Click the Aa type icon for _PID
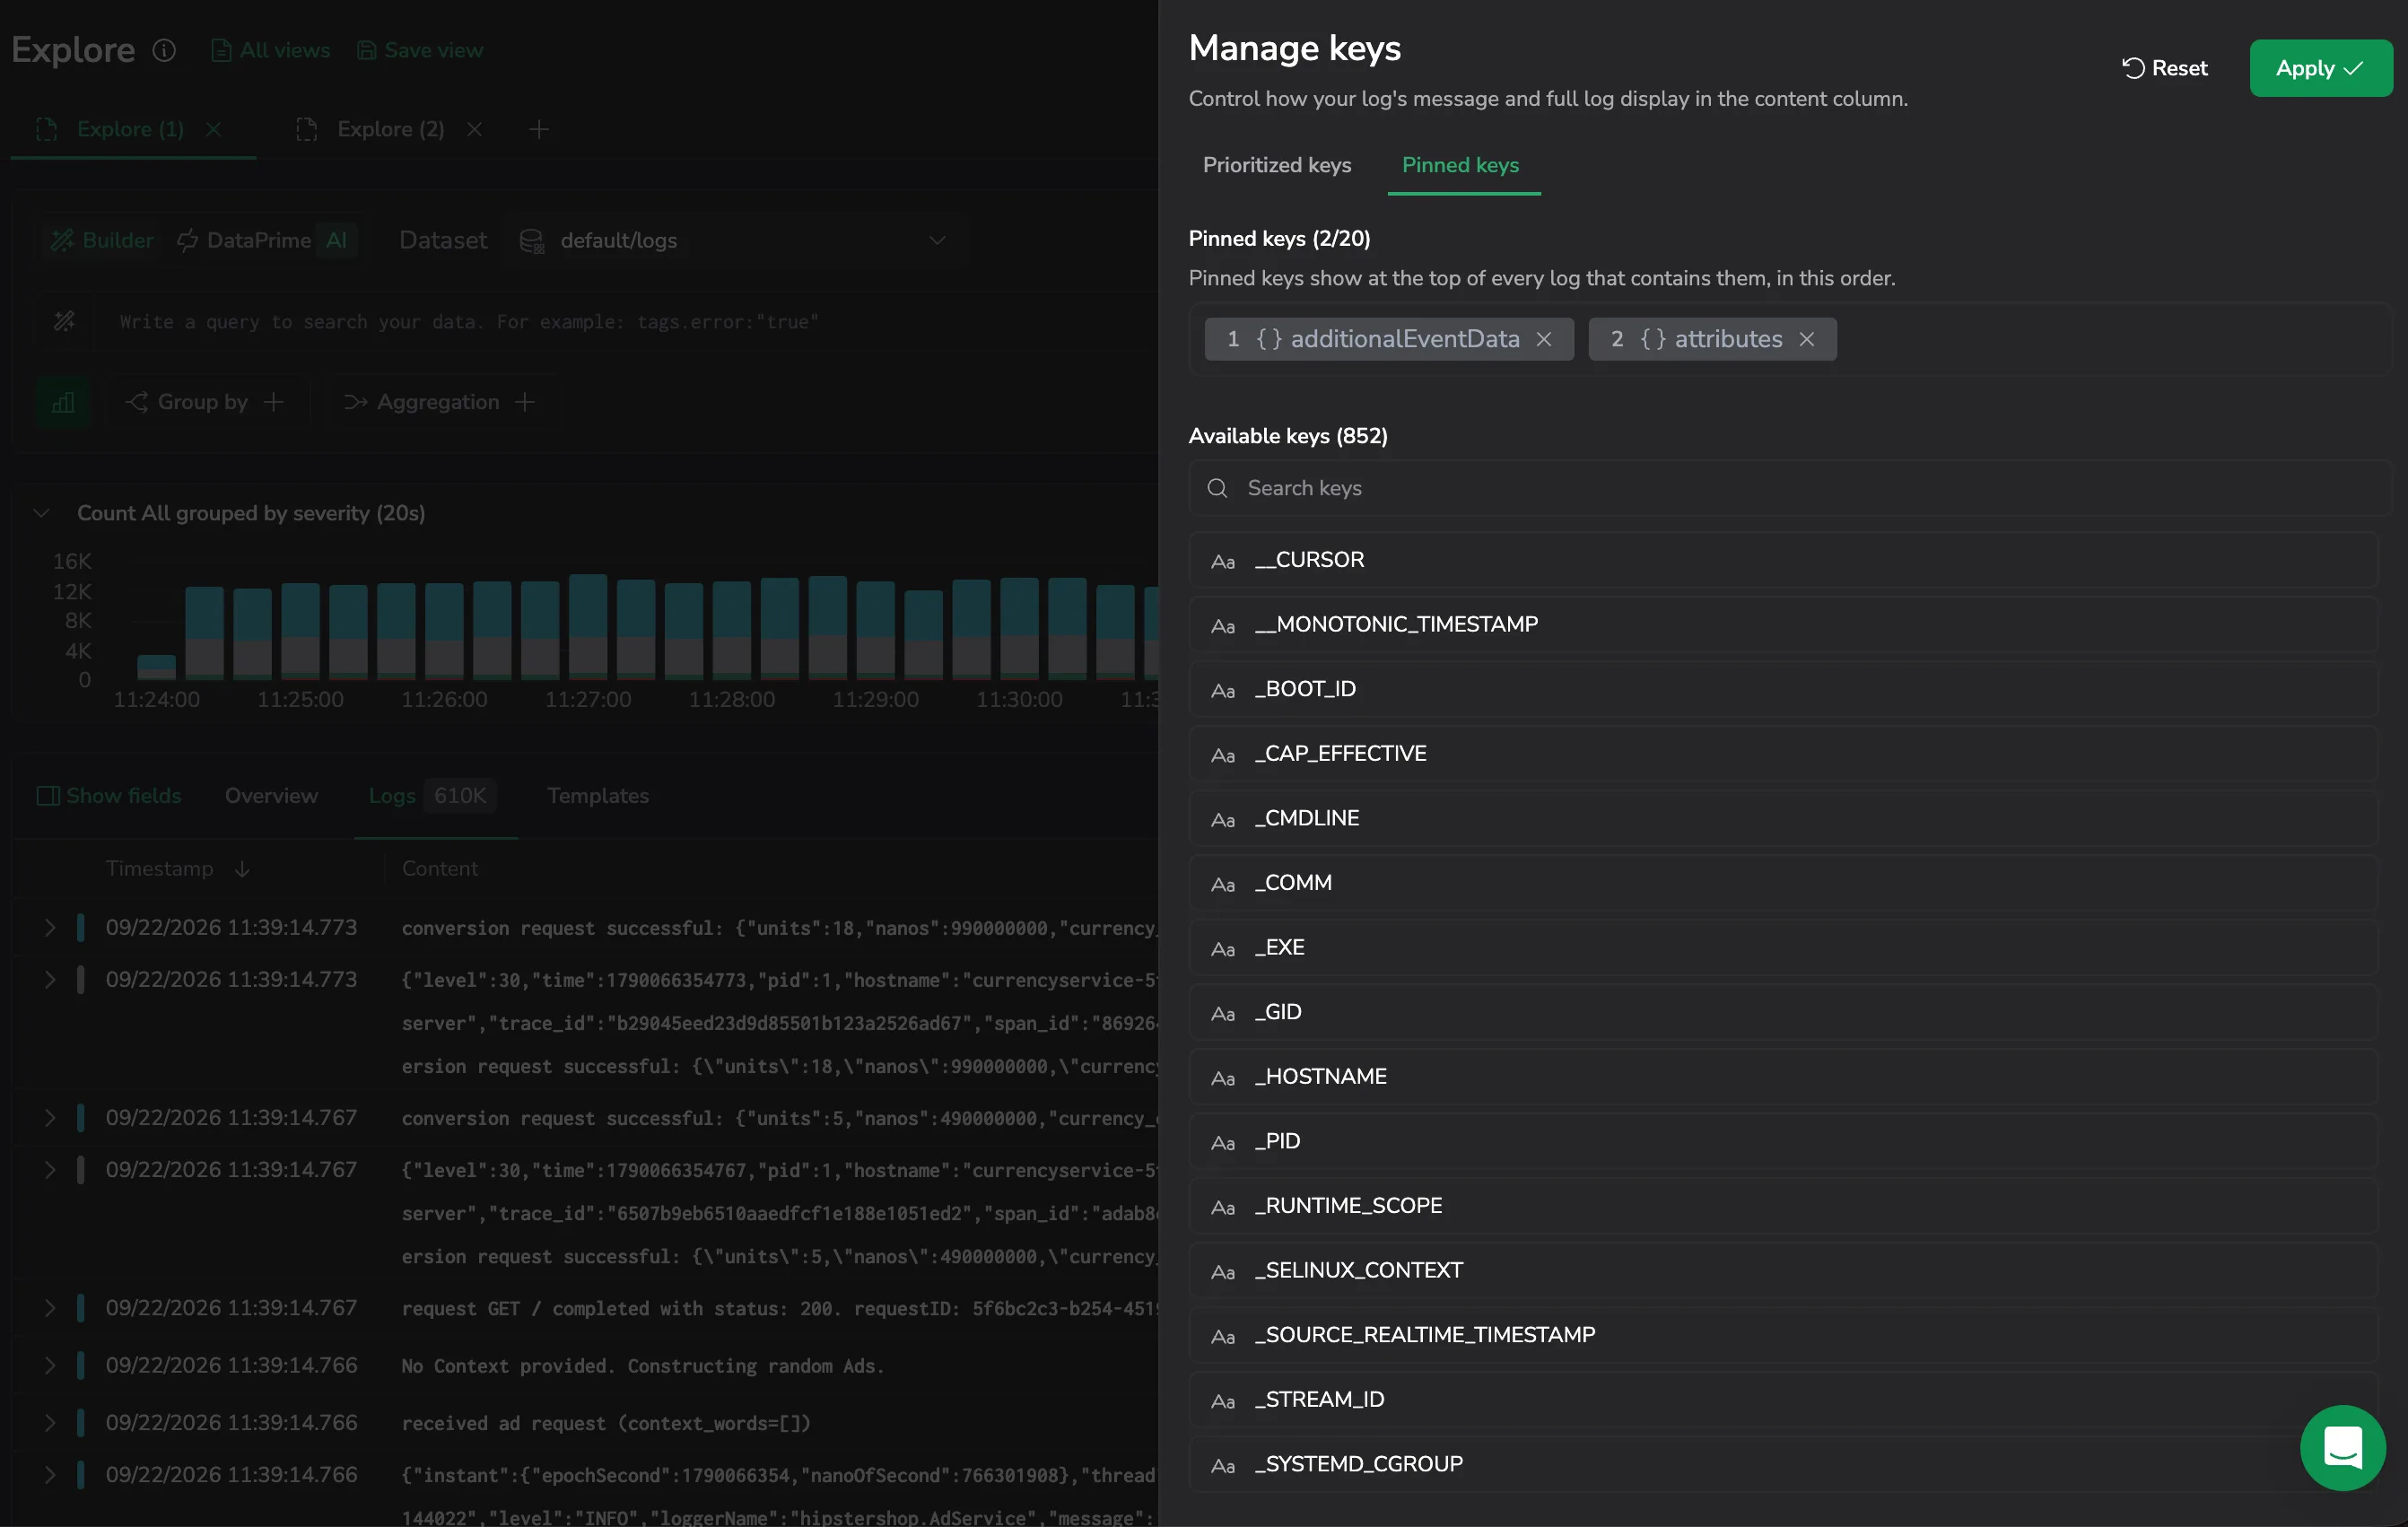Viewport: 2408px width, 1527px height. pos(1223,1143)
